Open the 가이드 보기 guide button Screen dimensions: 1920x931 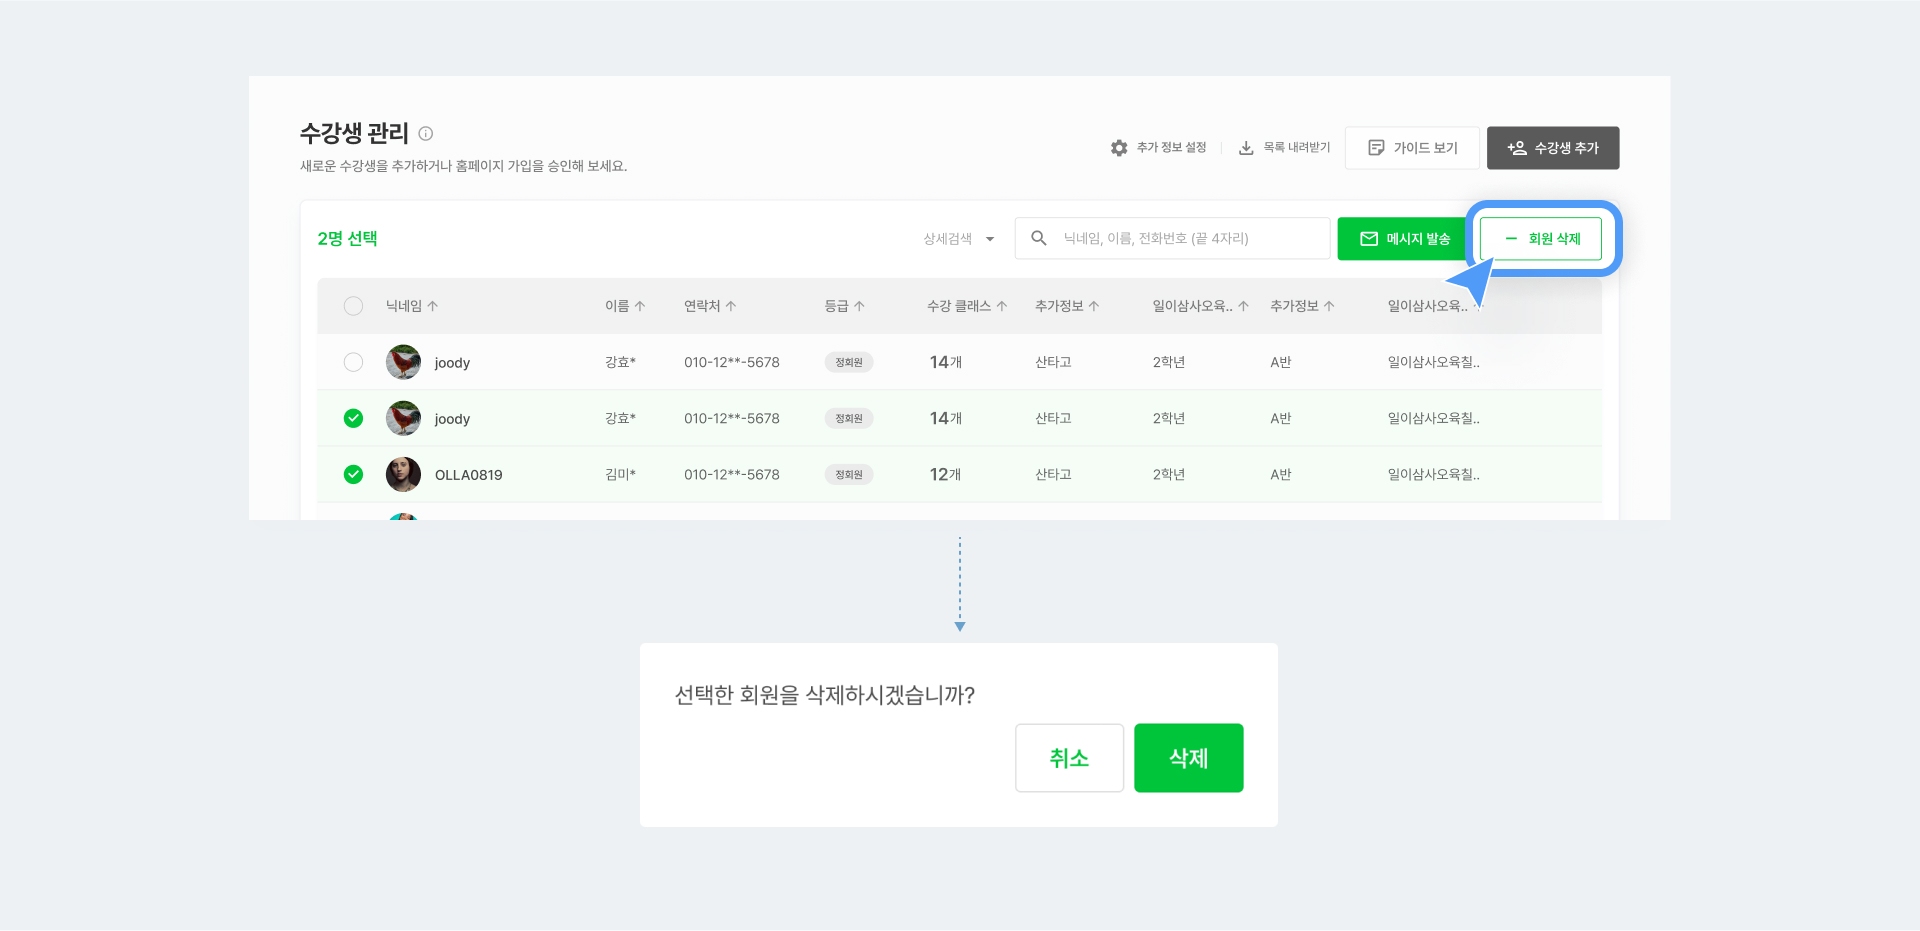tap(1411, 148)
